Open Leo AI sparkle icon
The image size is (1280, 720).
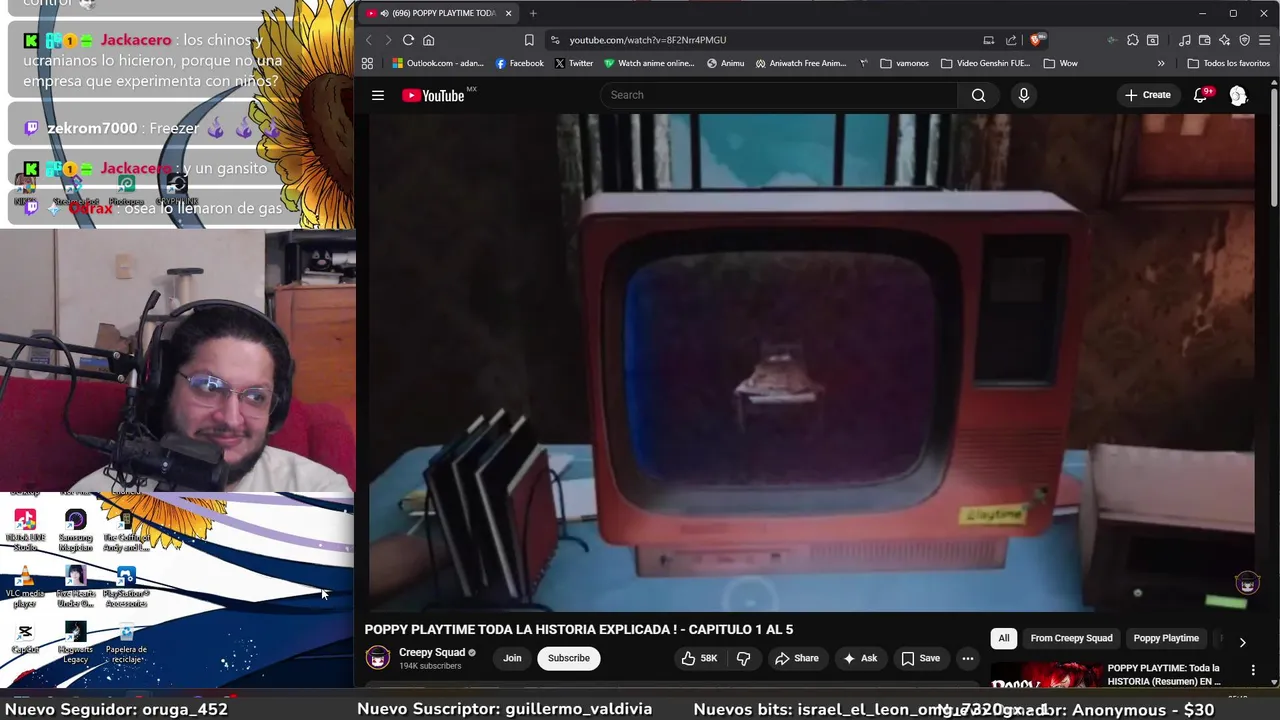(x=1224, y=40)
